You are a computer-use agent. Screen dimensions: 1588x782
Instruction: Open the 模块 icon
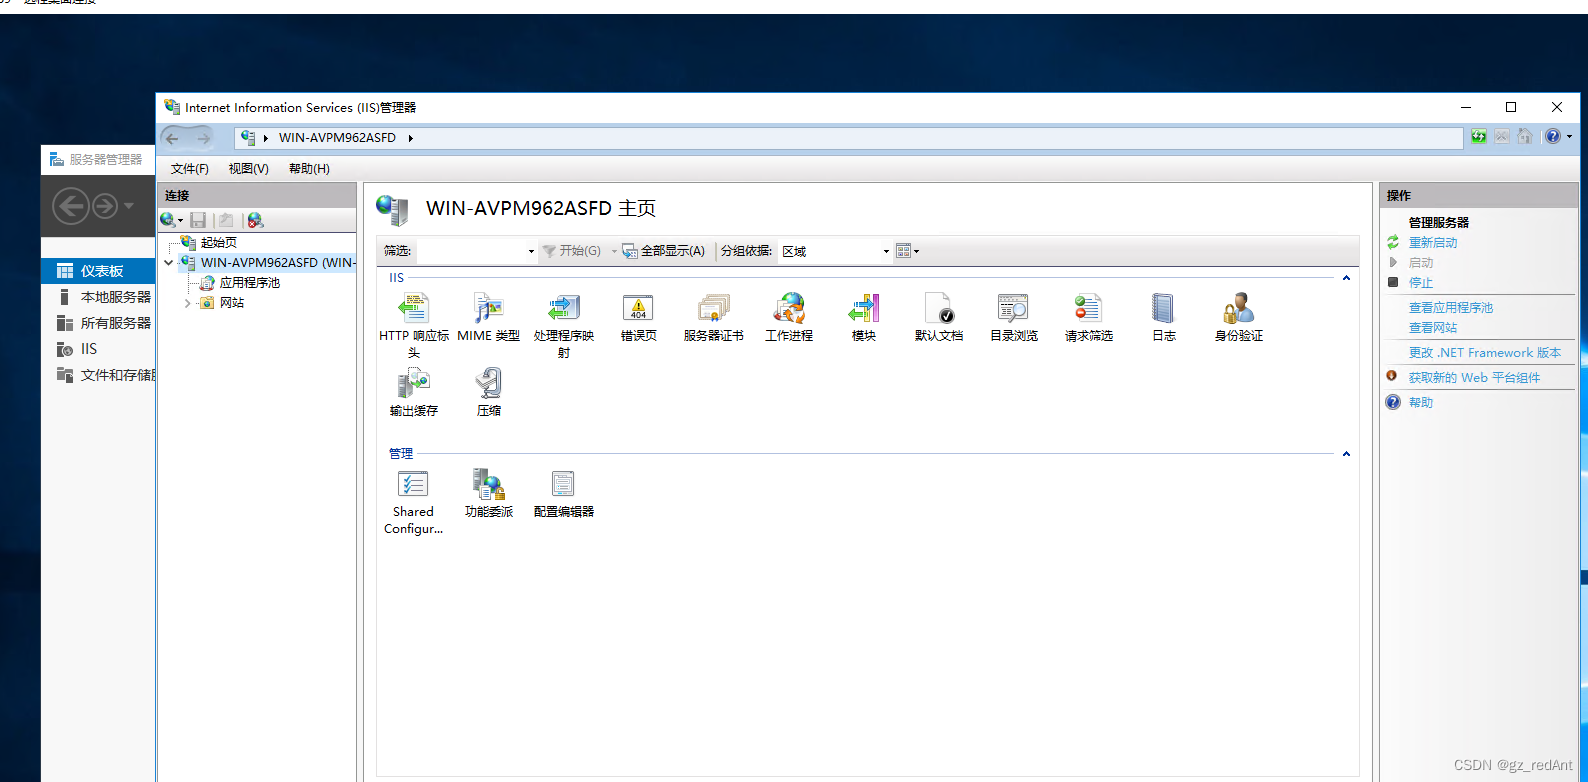click(x=864, y=308)
